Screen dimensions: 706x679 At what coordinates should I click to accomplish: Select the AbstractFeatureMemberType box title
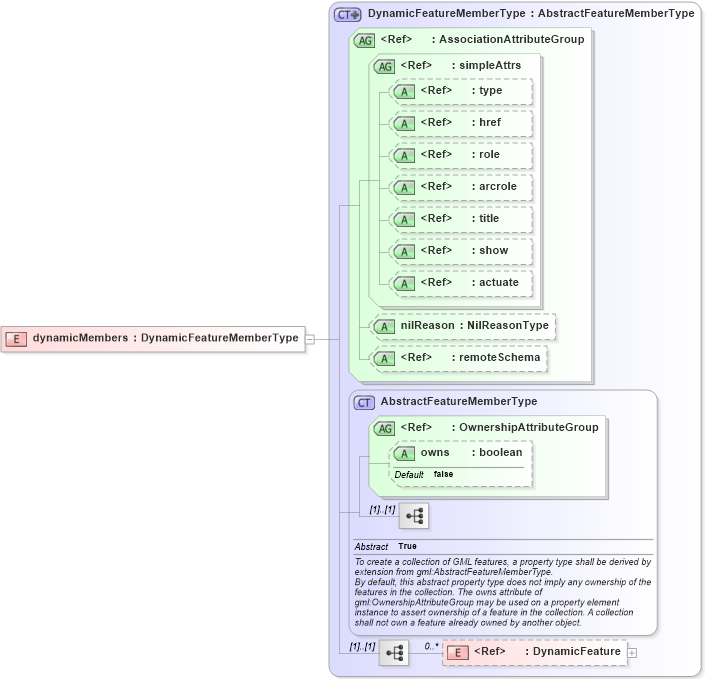pyautogui.click(x=459, y=401)
